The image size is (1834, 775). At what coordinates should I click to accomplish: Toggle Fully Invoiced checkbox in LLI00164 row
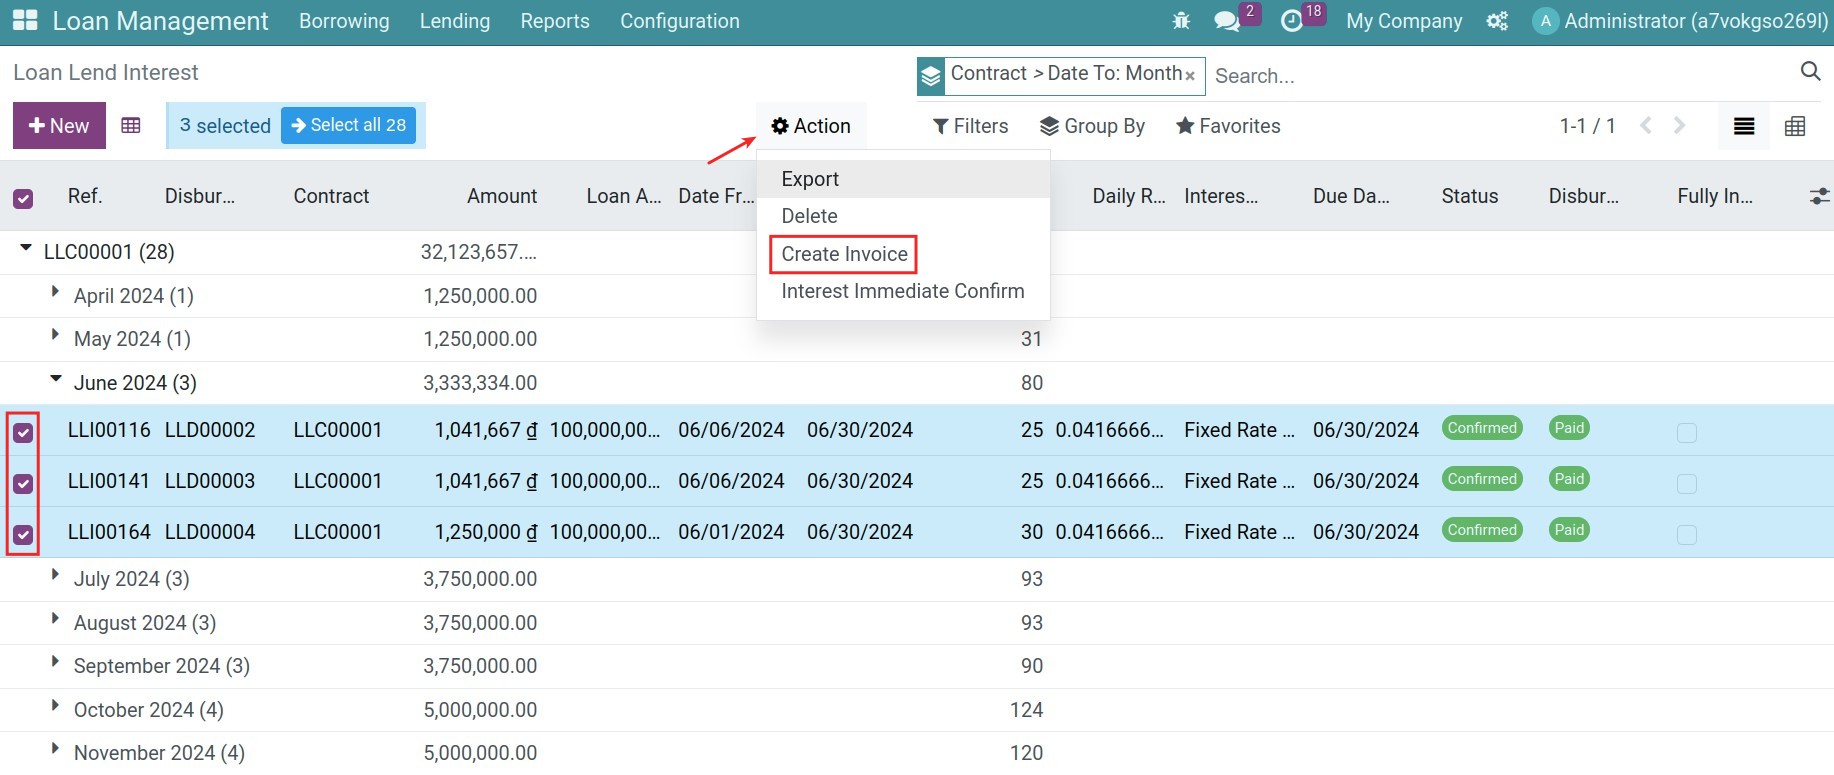pos(1687,535)
